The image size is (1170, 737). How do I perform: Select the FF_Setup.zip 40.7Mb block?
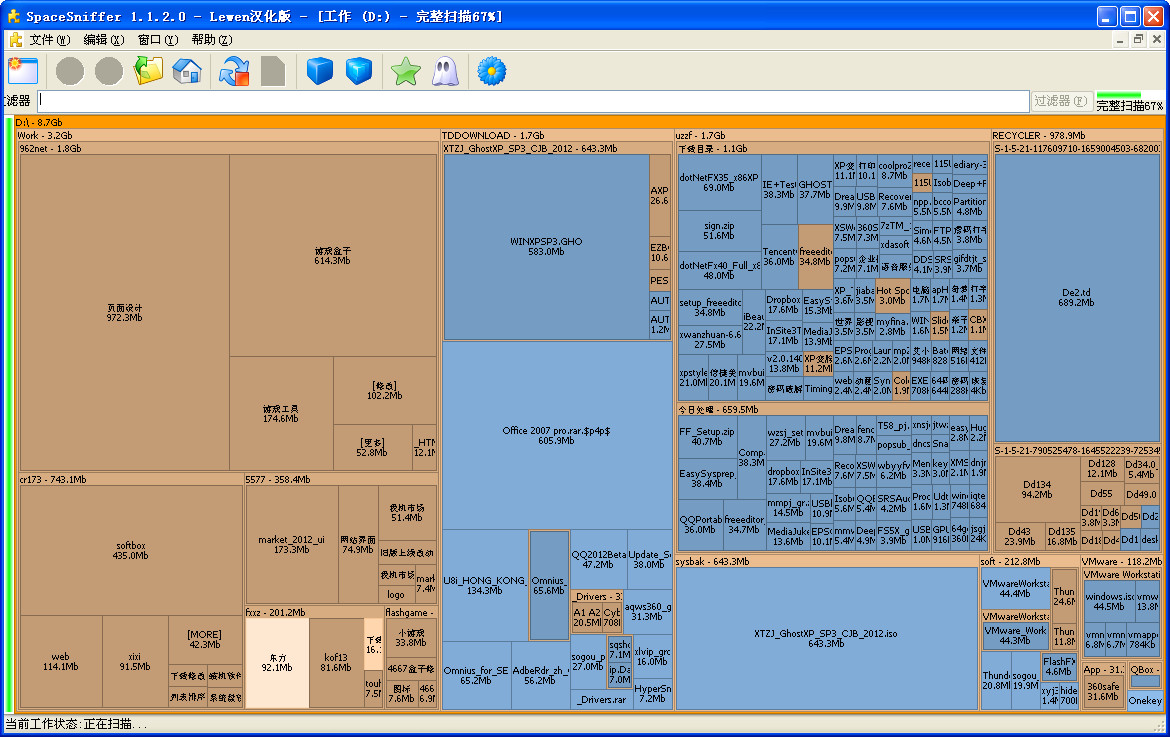[x=707, y=436]
